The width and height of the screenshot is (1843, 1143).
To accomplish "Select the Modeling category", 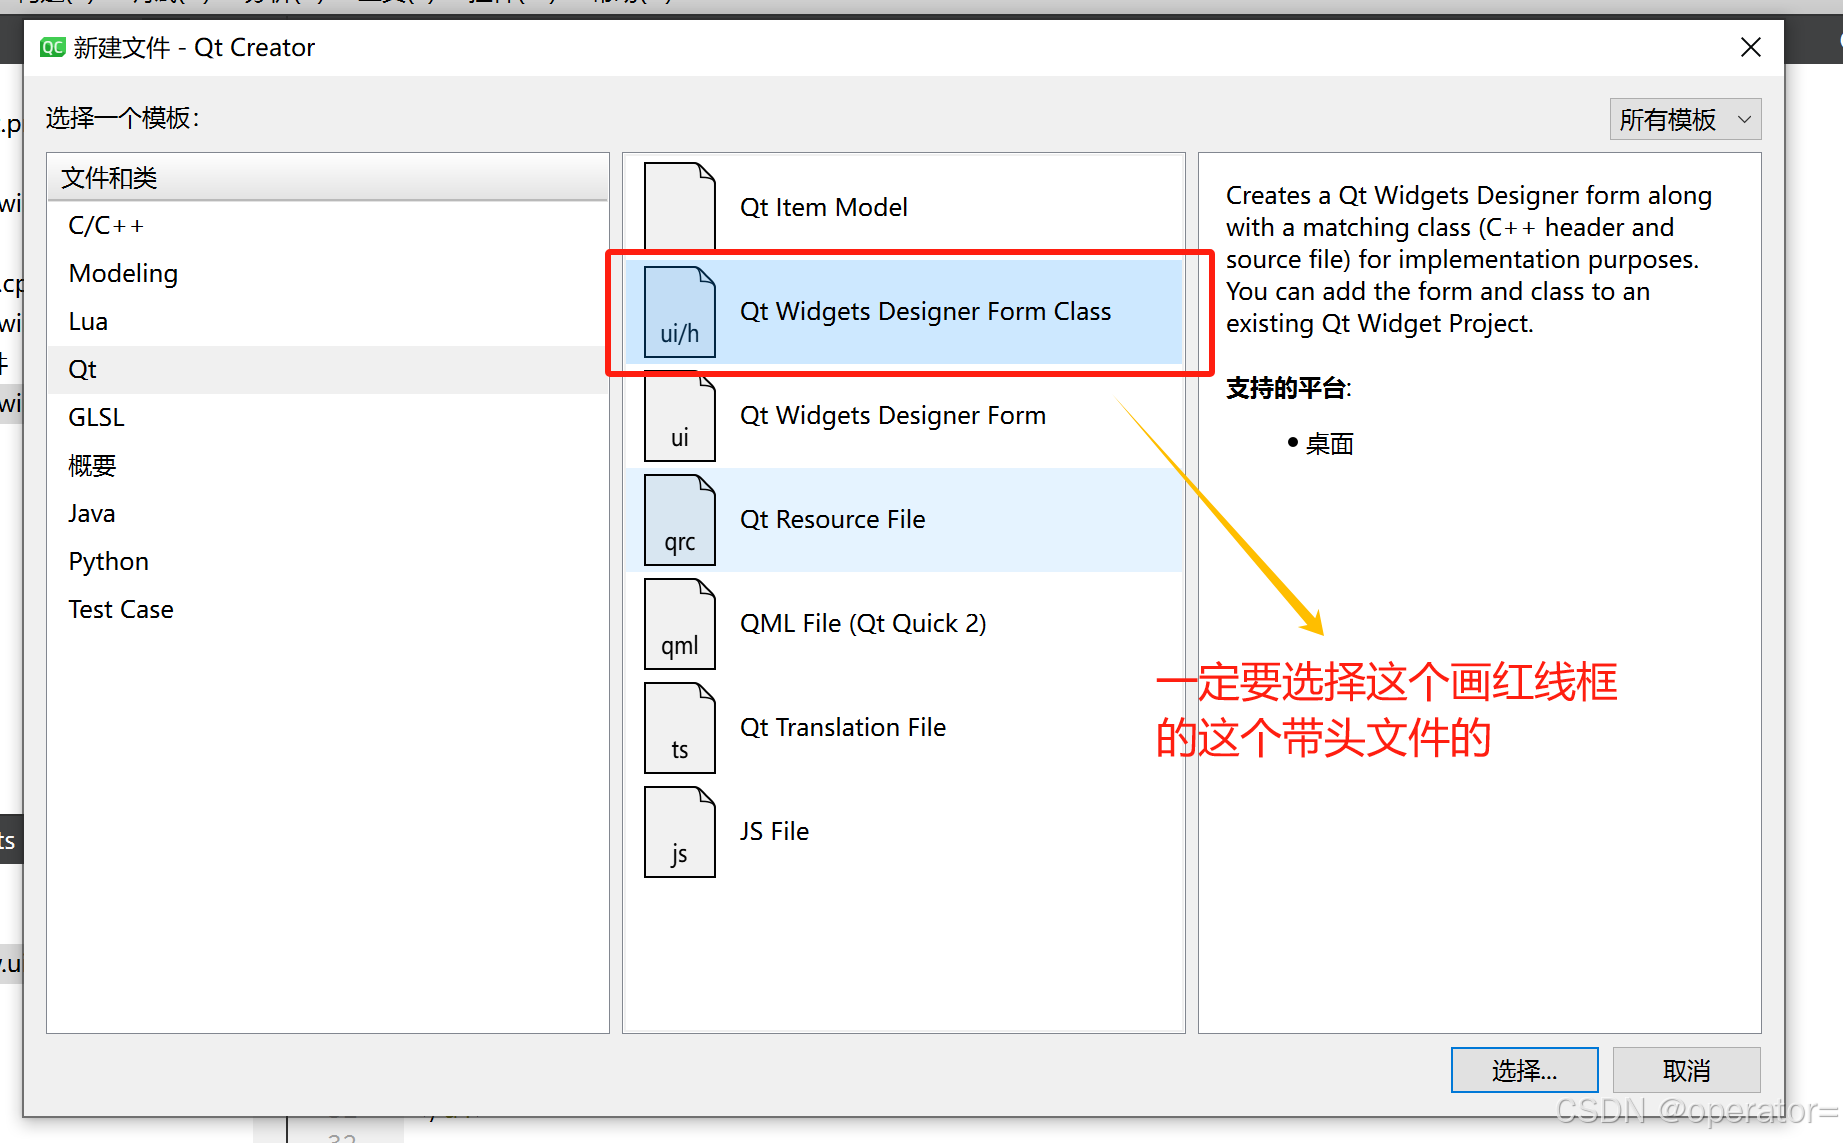I will pyautogui.click(x=328, y=274).
